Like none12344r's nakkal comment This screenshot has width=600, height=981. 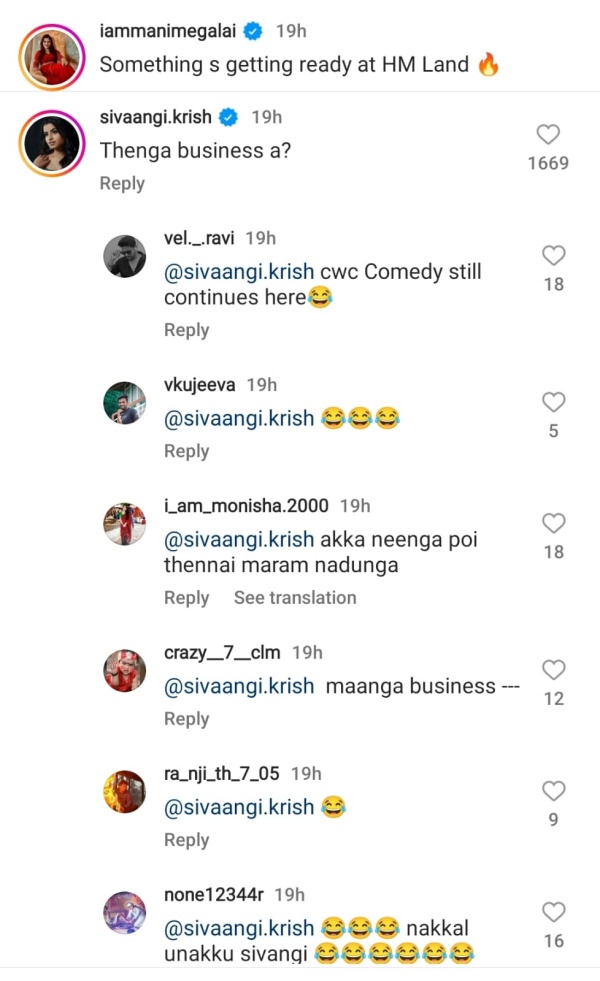click(x=553, y=912)
